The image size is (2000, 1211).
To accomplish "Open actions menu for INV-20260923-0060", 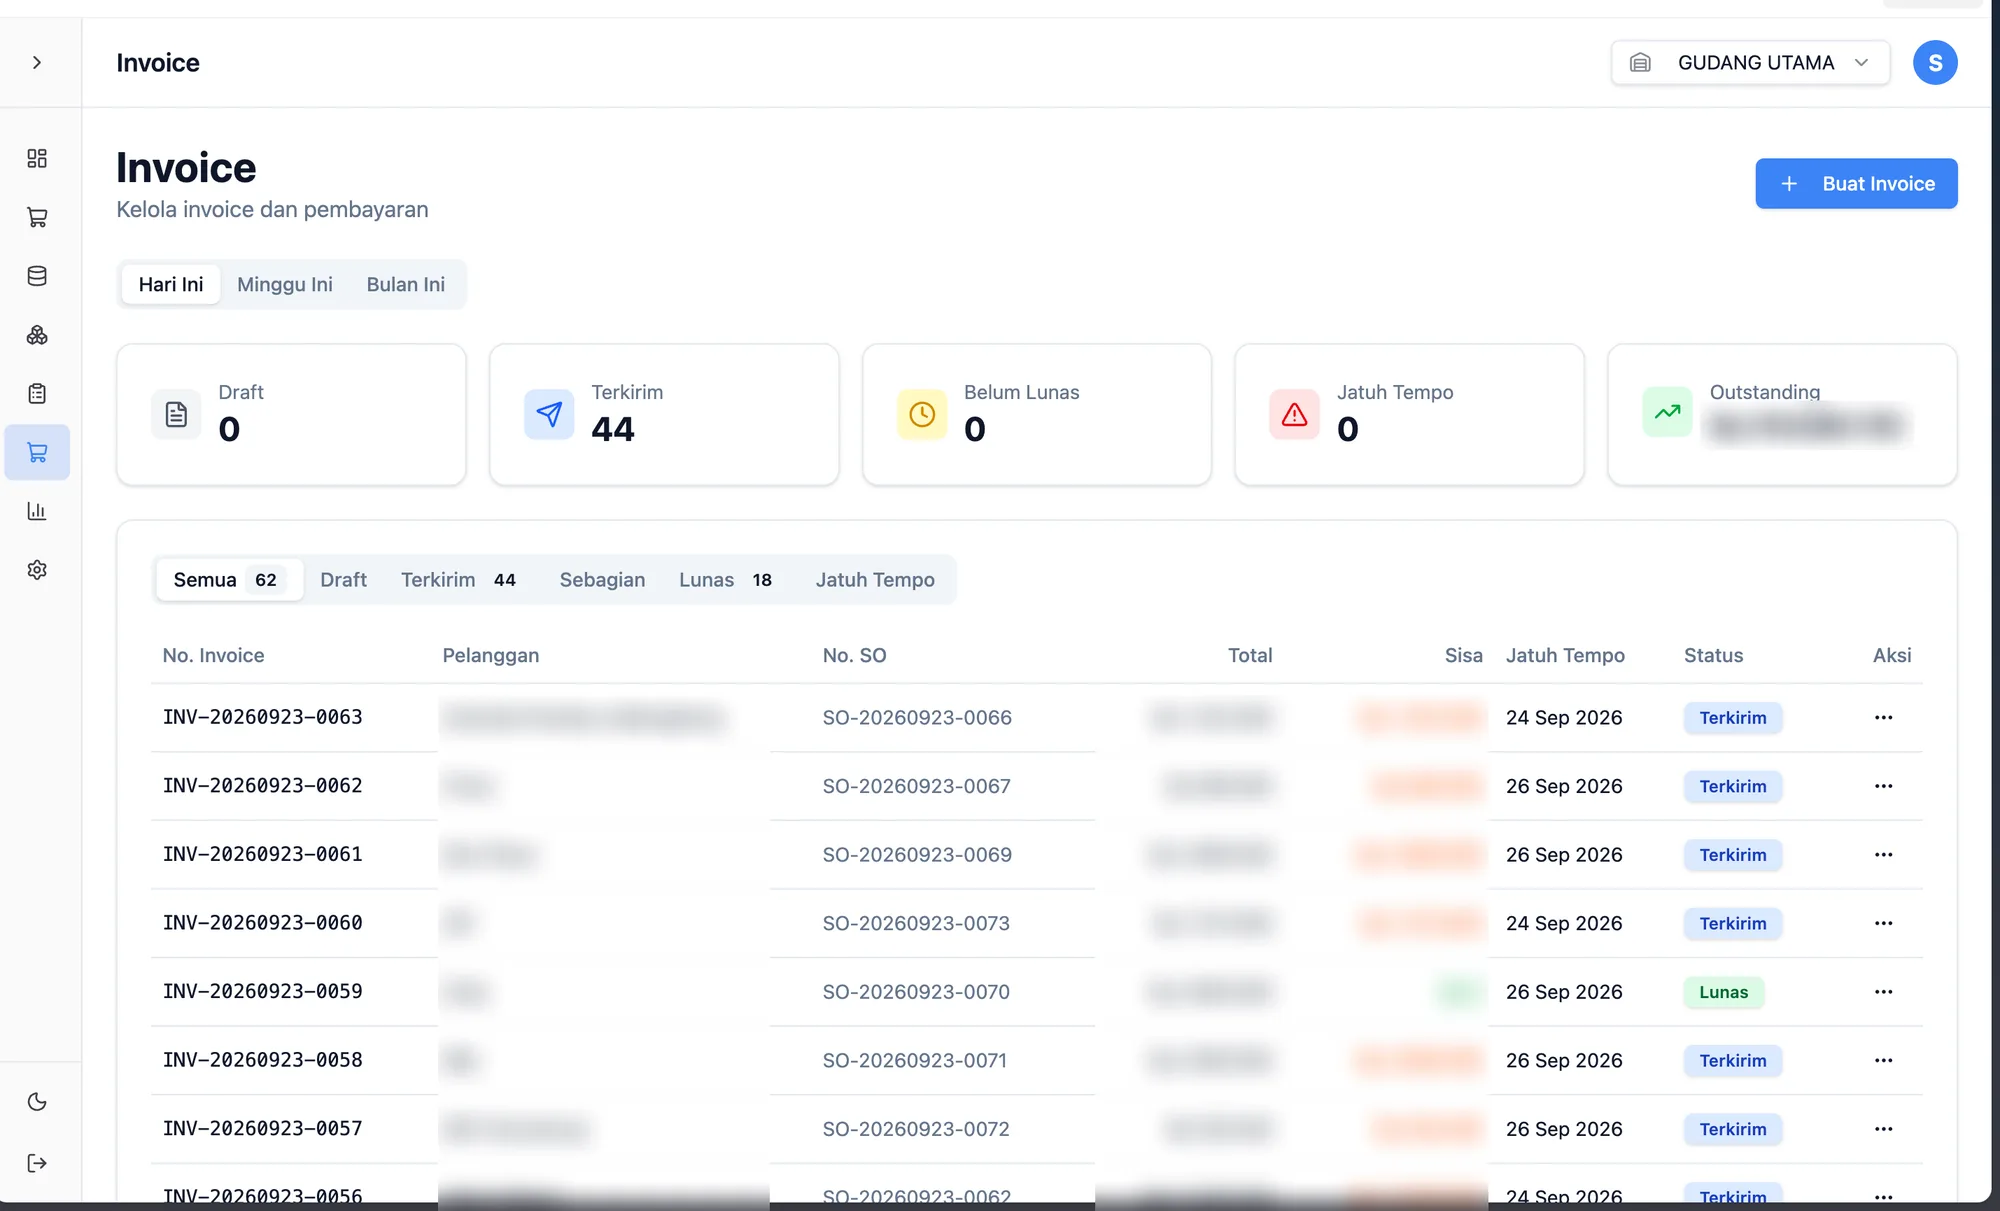I will coord(1883,923).
